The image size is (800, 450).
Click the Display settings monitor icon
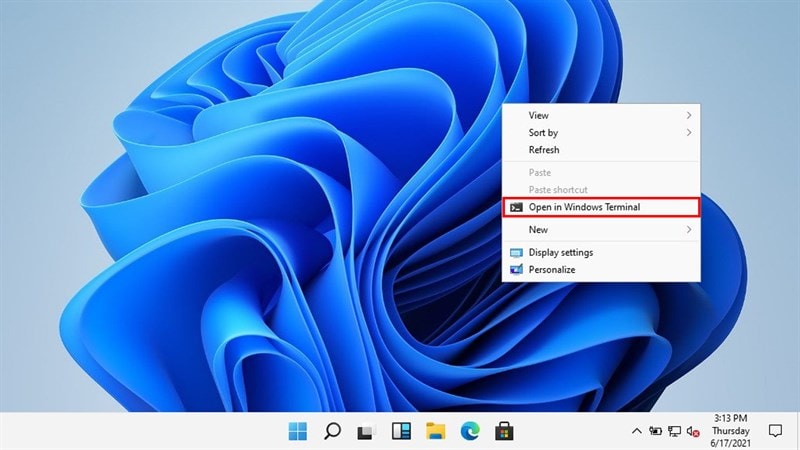click(x=516, y=253)
